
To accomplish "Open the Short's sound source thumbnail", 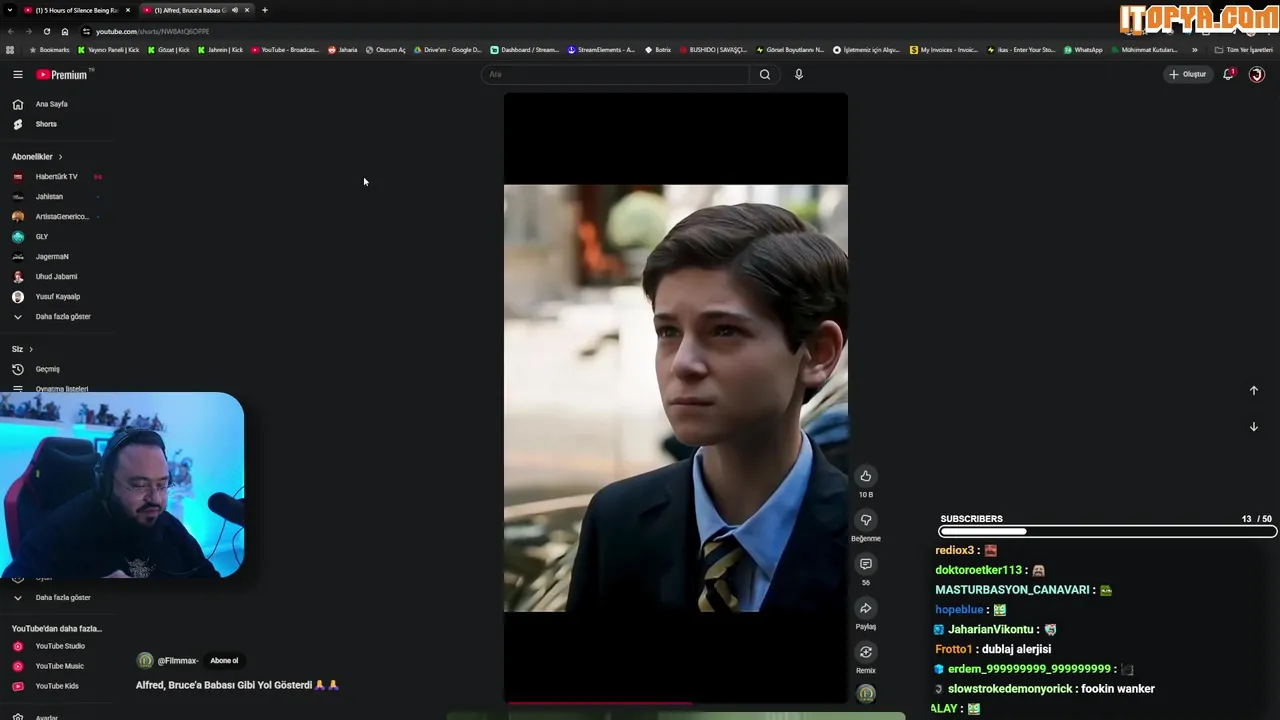I will tap(866, 693).
